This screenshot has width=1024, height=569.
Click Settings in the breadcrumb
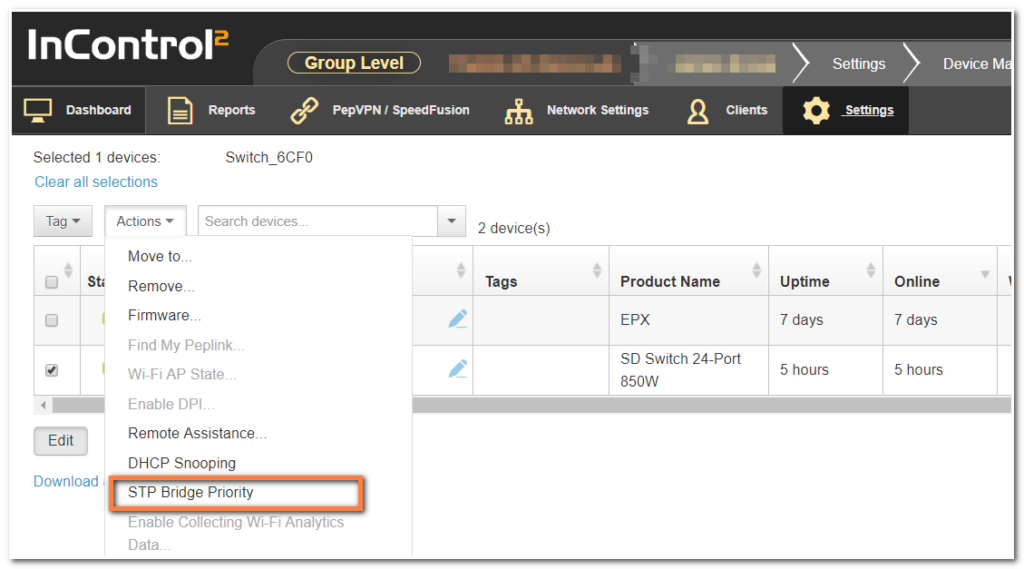859,64
